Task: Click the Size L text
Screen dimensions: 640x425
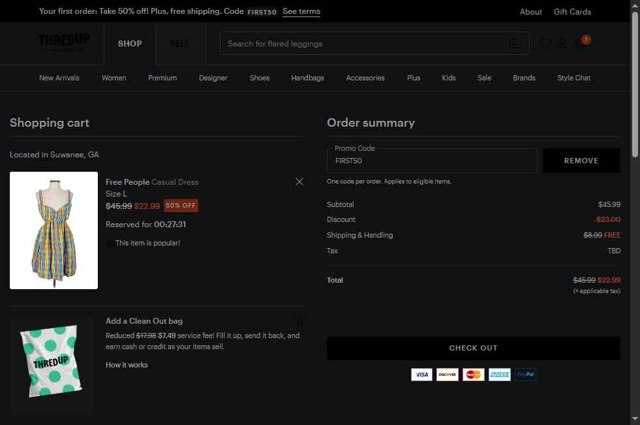Action: click(x=116, y=194)
